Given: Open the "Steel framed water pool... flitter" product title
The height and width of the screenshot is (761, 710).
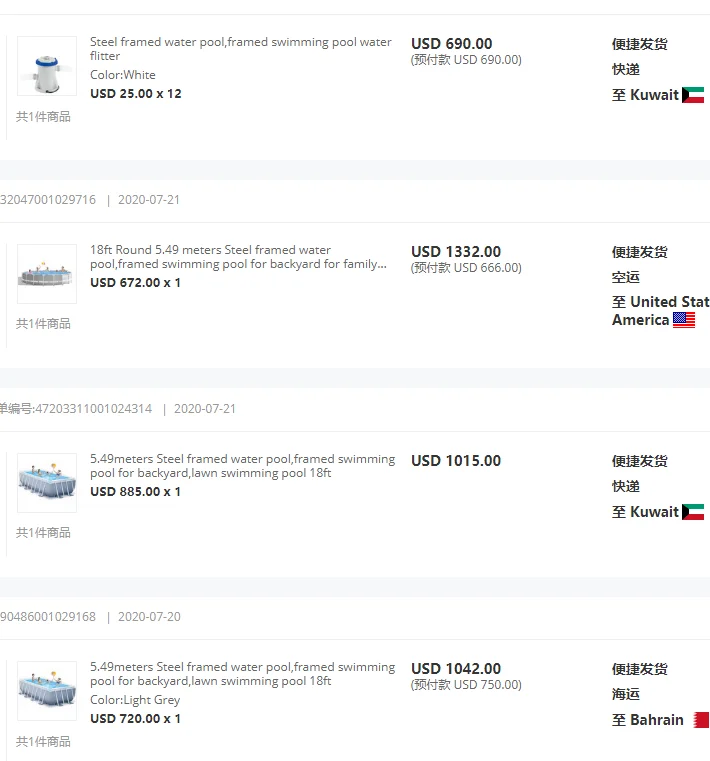Looking at the screenshot, I should tap(240, 49).
